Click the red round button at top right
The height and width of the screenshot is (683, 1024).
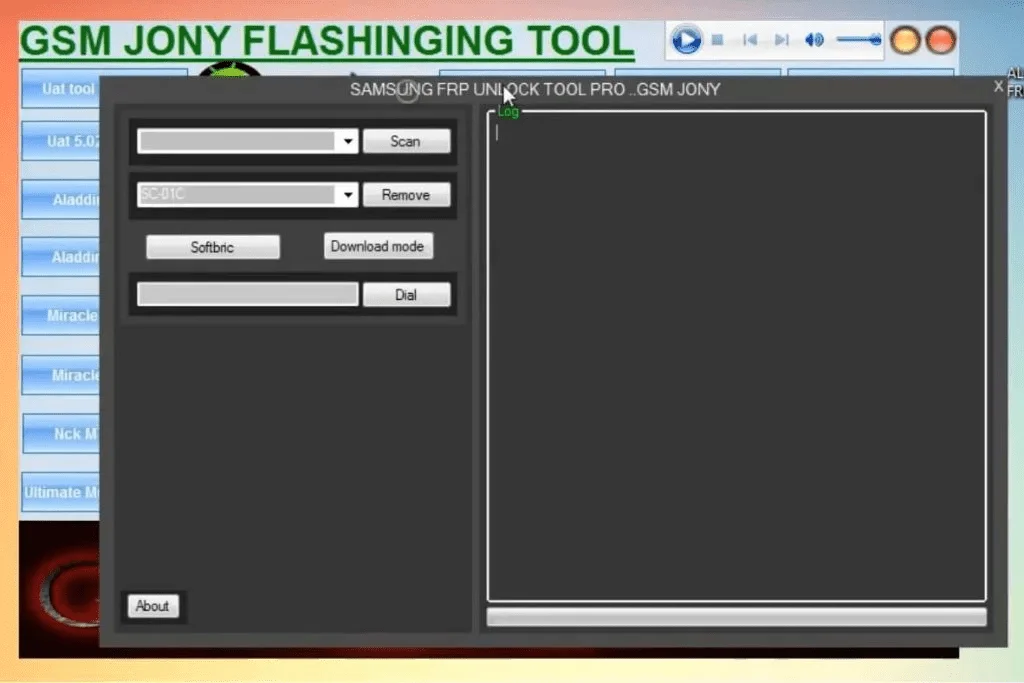tap(941, 40)
